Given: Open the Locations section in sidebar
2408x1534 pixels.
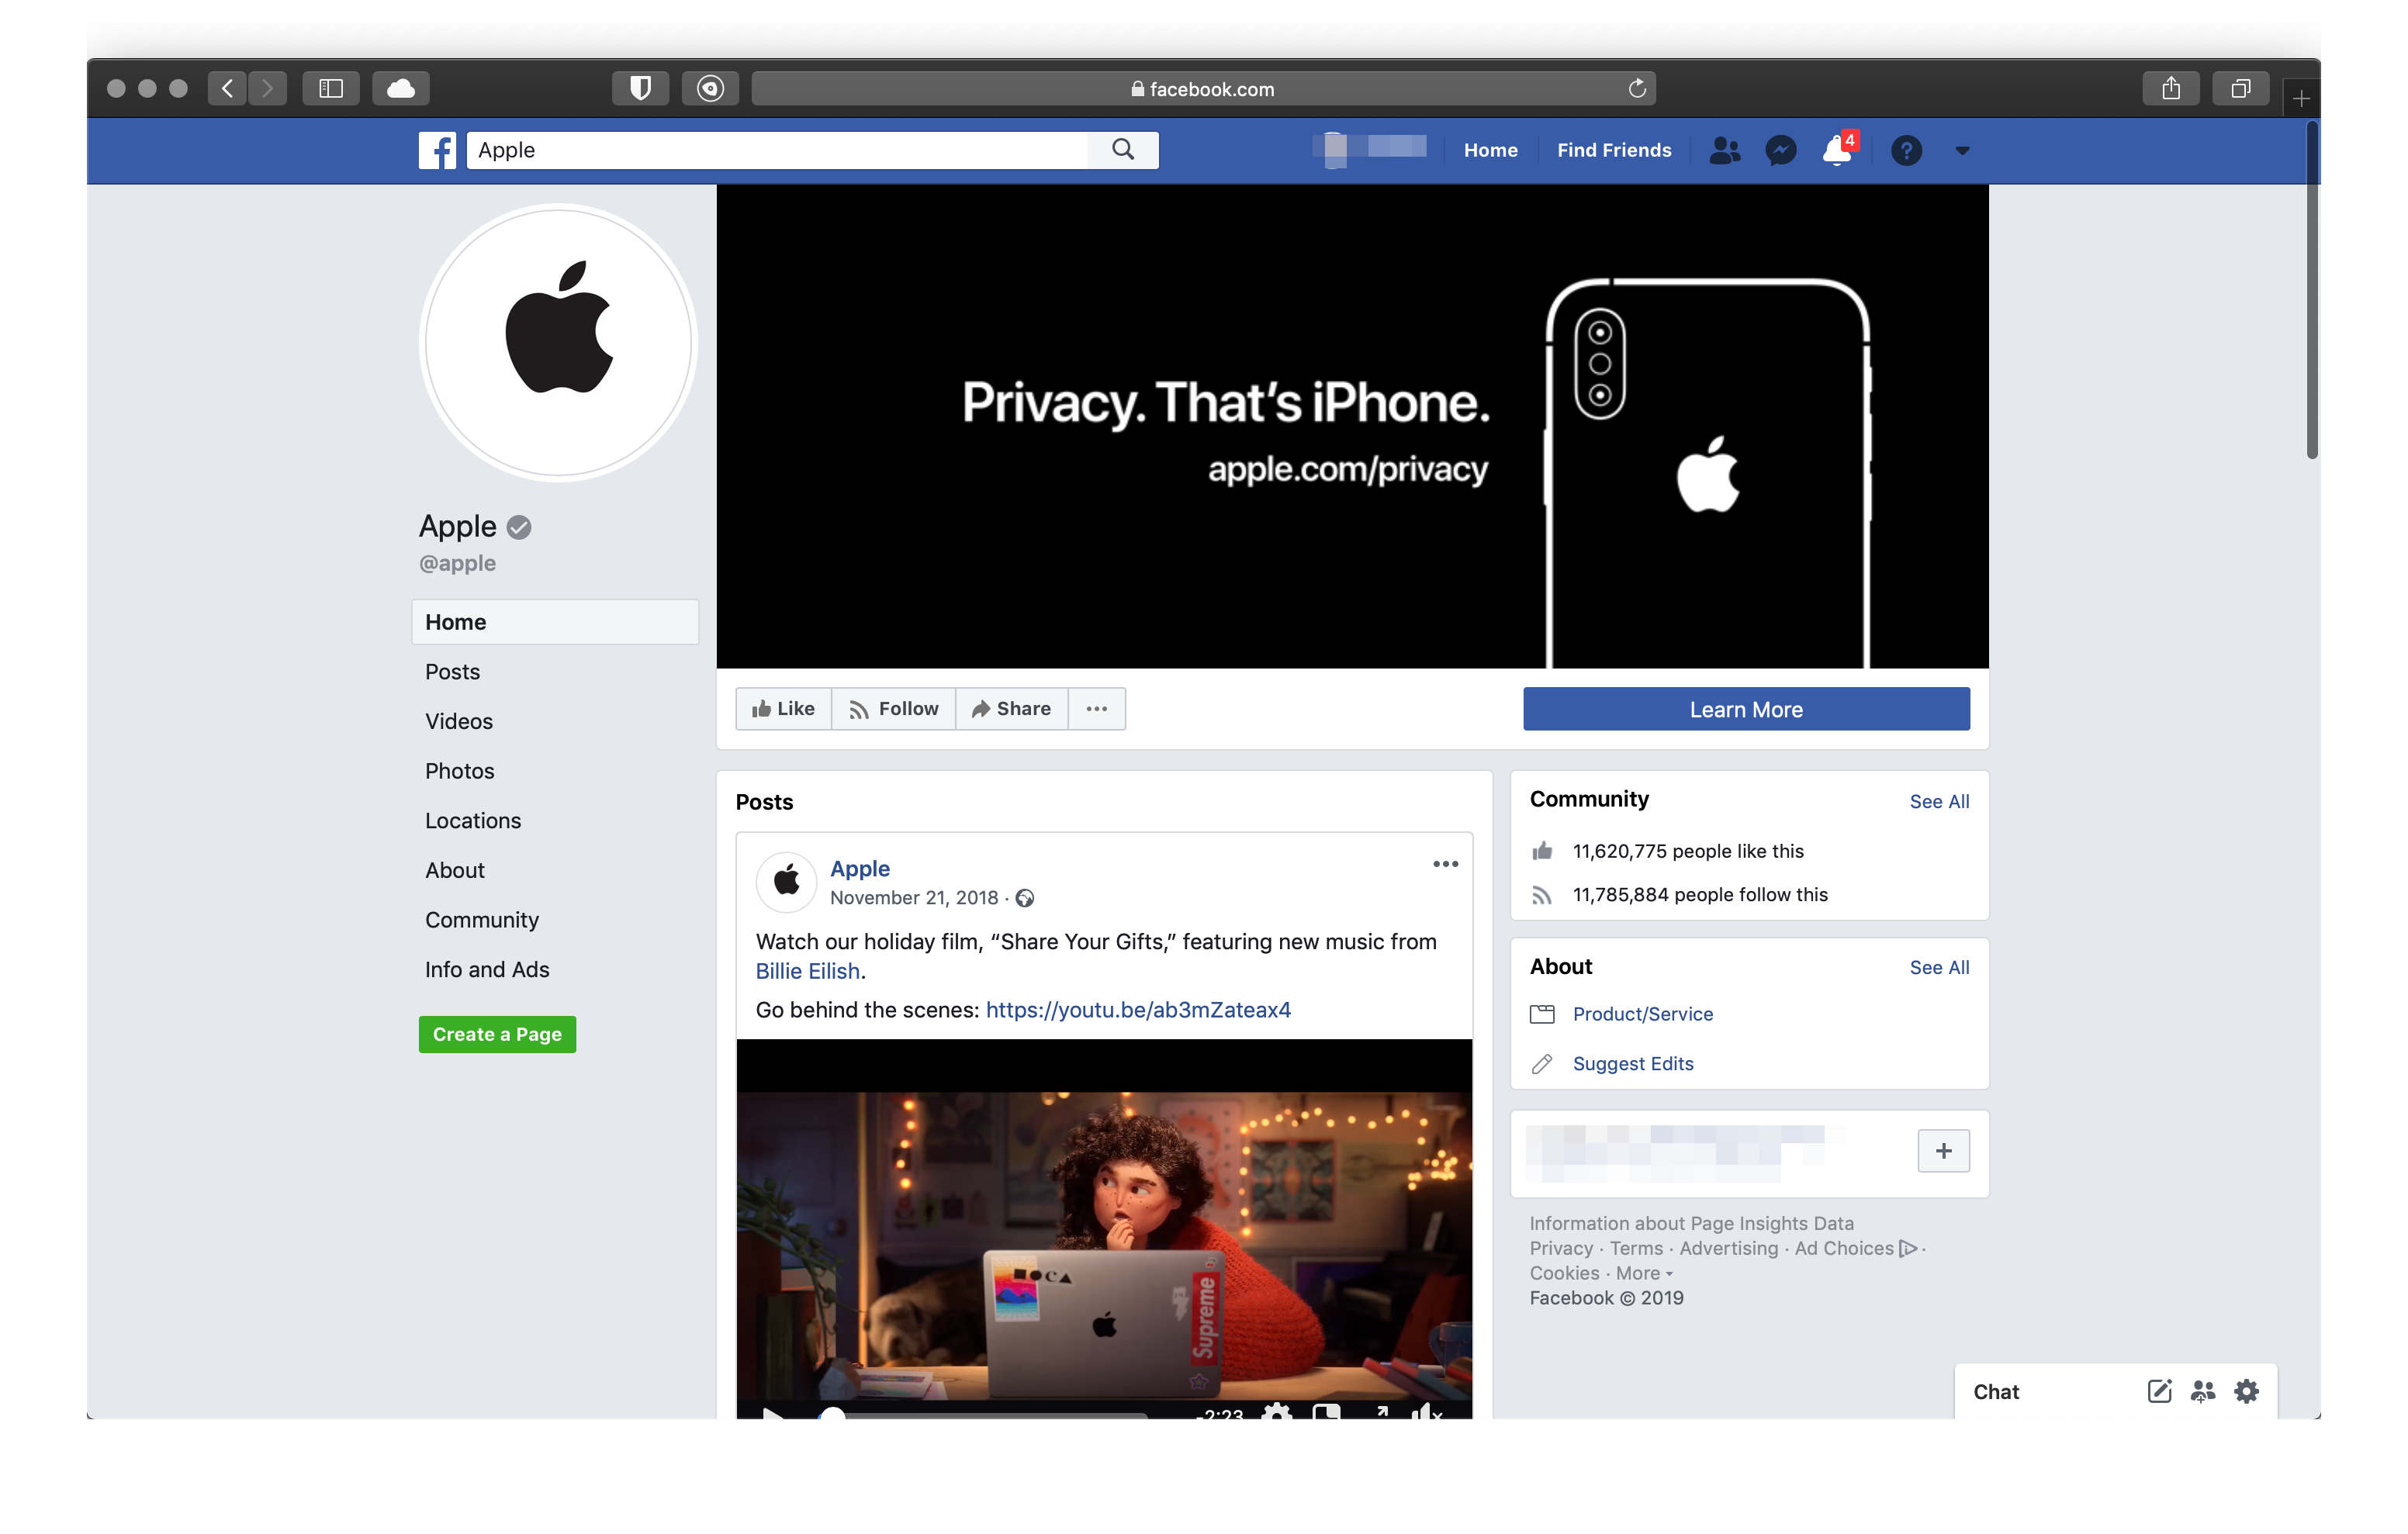Looking at the screenshot, I should 472,820.
